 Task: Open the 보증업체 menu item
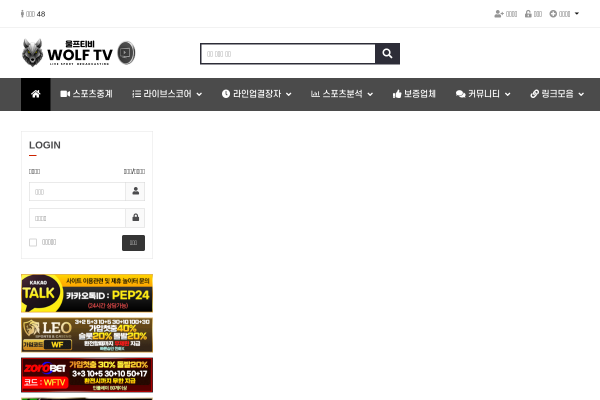(414, 94)
